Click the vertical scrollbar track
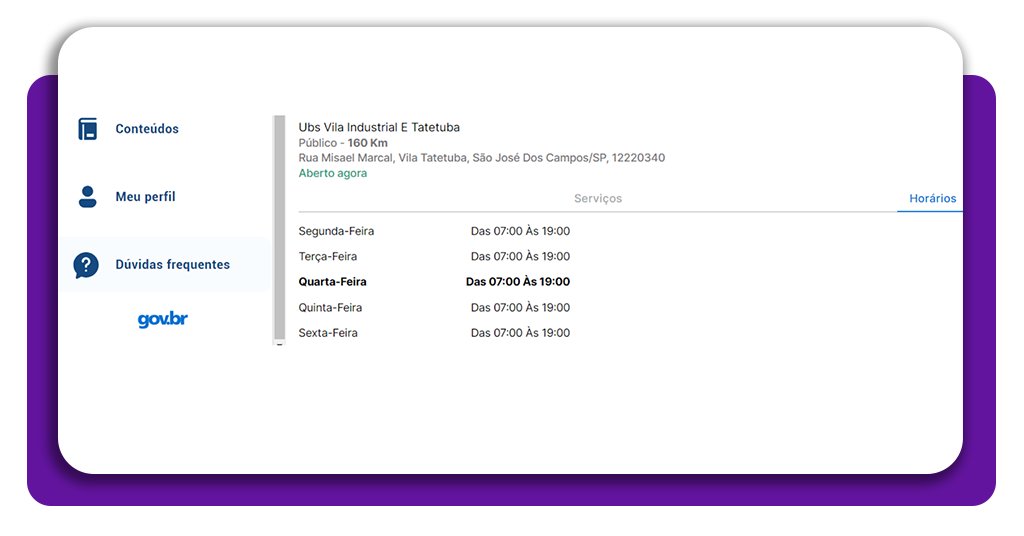 pyautogui.click(x=280, y=227)
